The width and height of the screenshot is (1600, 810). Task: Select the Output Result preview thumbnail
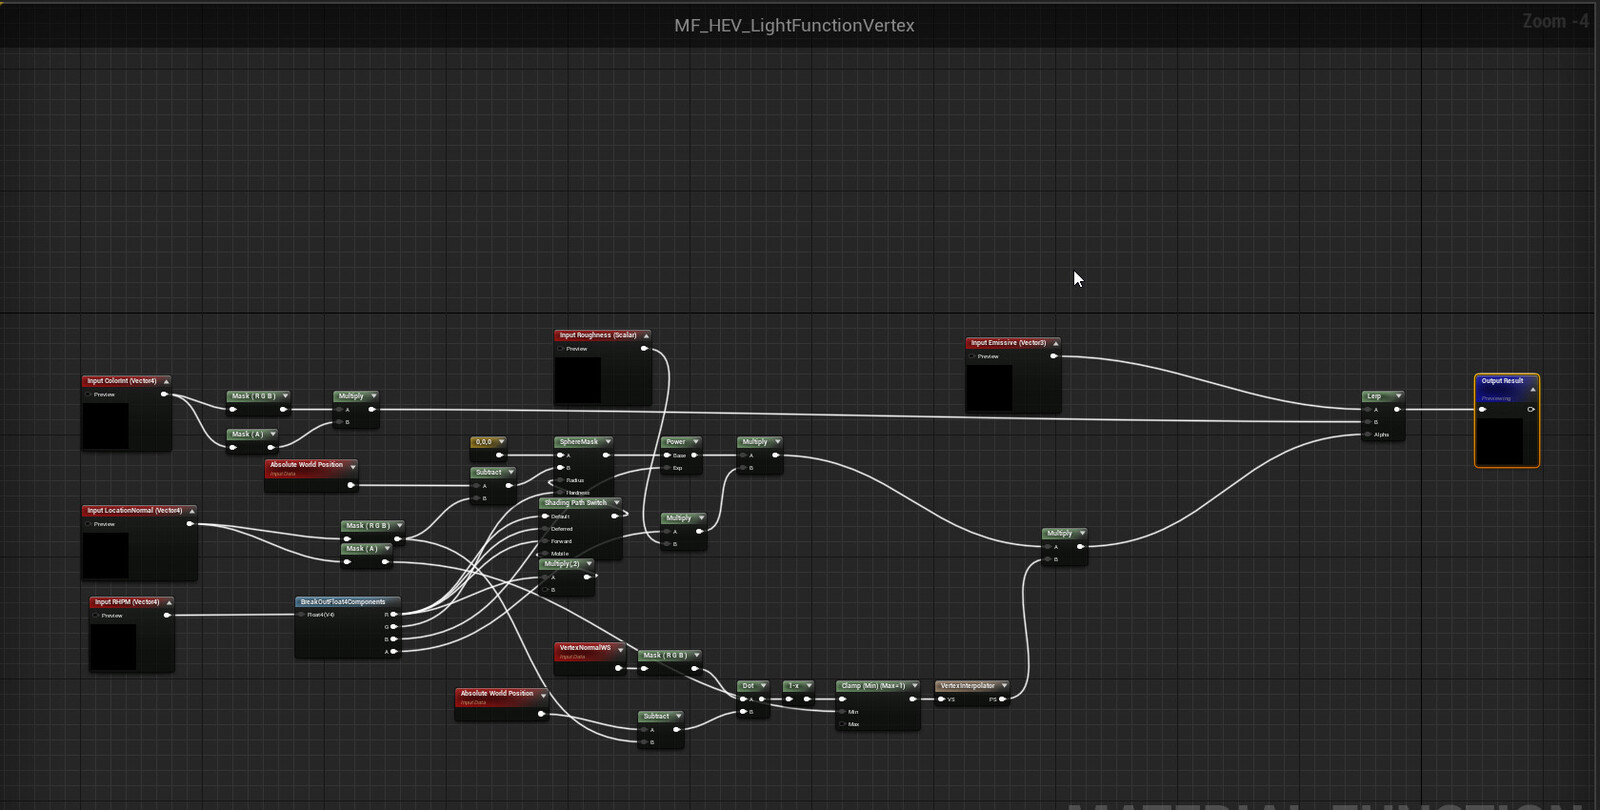point(1500,441)
